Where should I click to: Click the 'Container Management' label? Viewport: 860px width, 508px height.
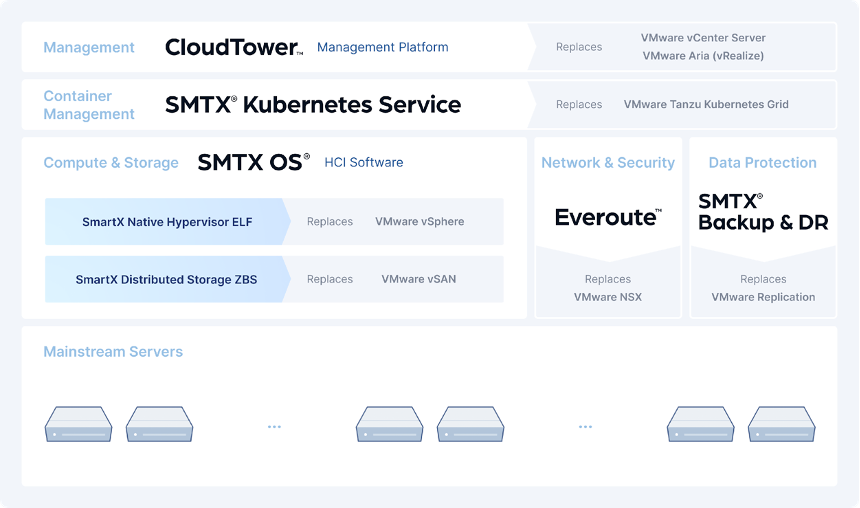coord(89,105)
